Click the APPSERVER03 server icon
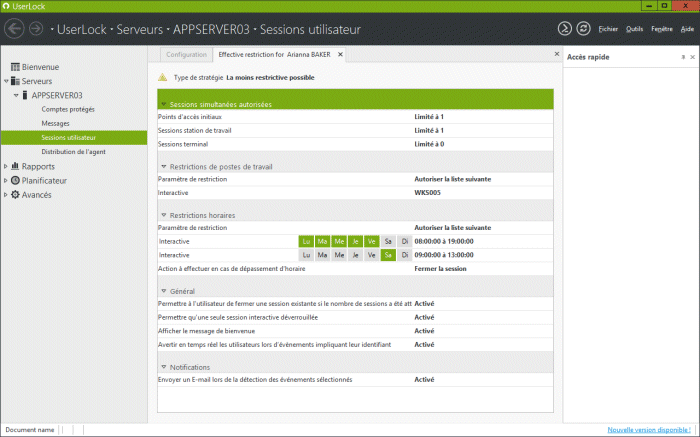This screenshot has height=437, width=700. (25, 95)
